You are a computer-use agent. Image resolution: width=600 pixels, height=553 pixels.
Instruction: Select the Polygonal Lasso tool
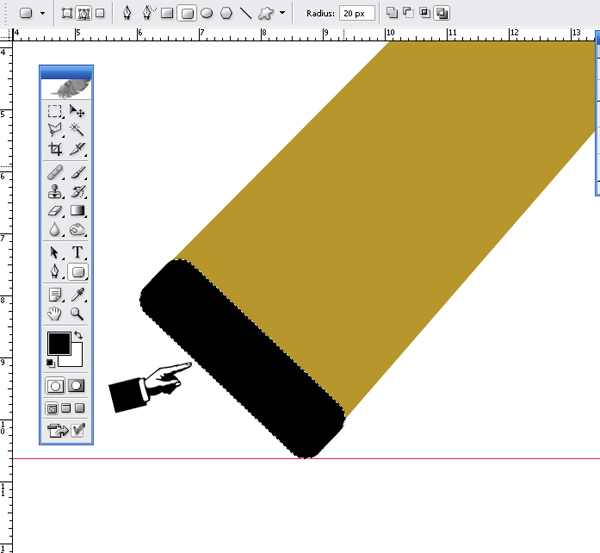pyautogui.click(x=55, y=130)
